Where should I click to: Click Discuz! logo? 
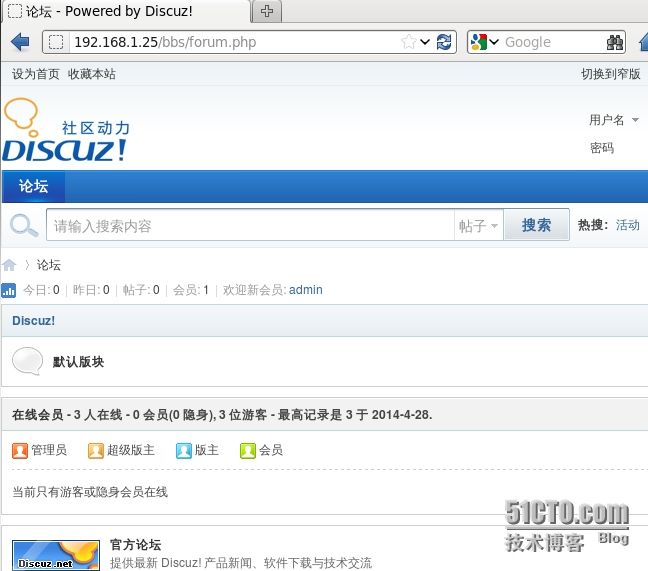[66, 129]
